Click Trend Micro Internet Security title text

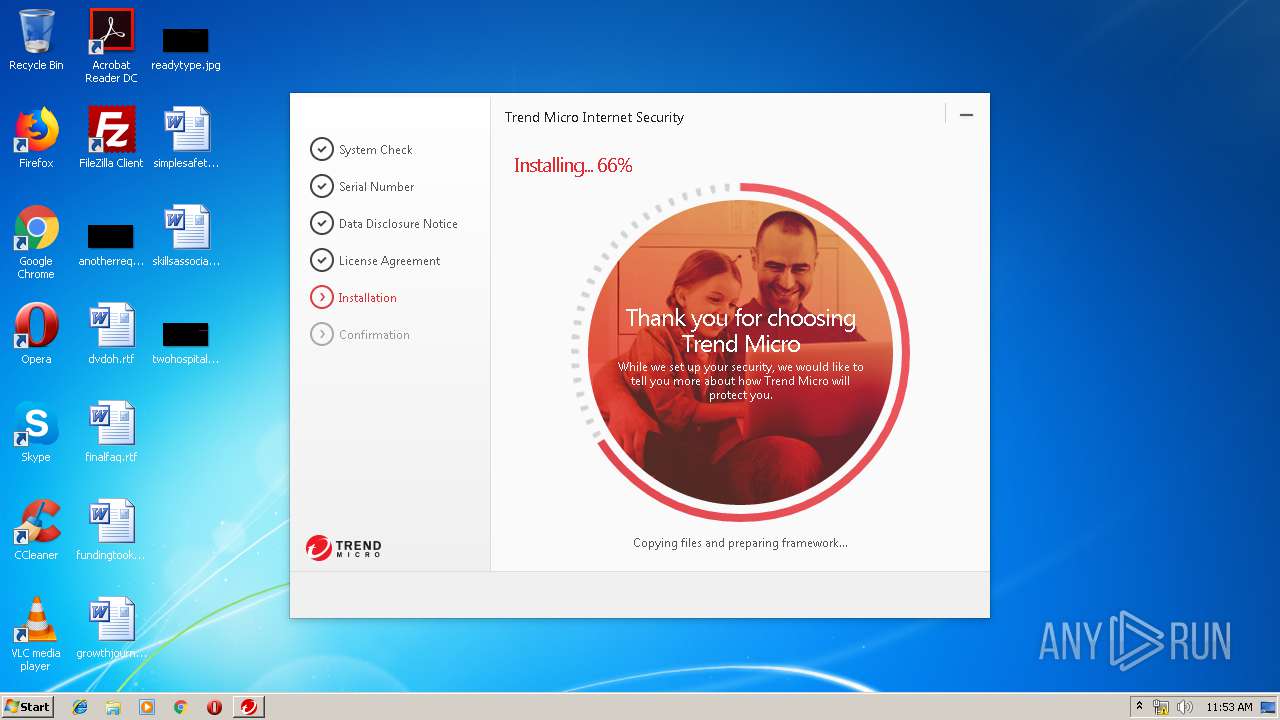click(594, 117)
